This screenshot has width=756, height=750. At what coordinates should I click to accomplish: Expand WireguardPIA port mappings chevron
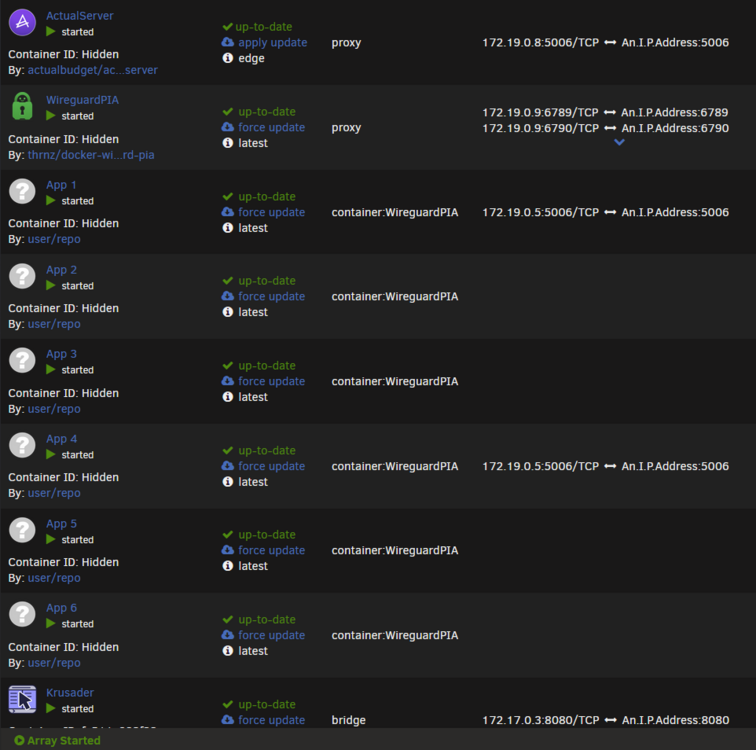[x=620, y=142]
